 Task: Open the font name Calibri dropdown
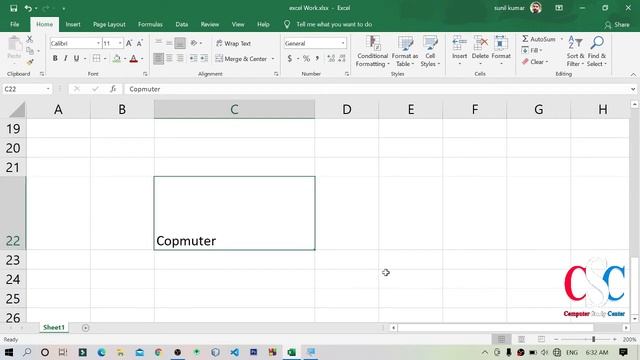[98, 43]
